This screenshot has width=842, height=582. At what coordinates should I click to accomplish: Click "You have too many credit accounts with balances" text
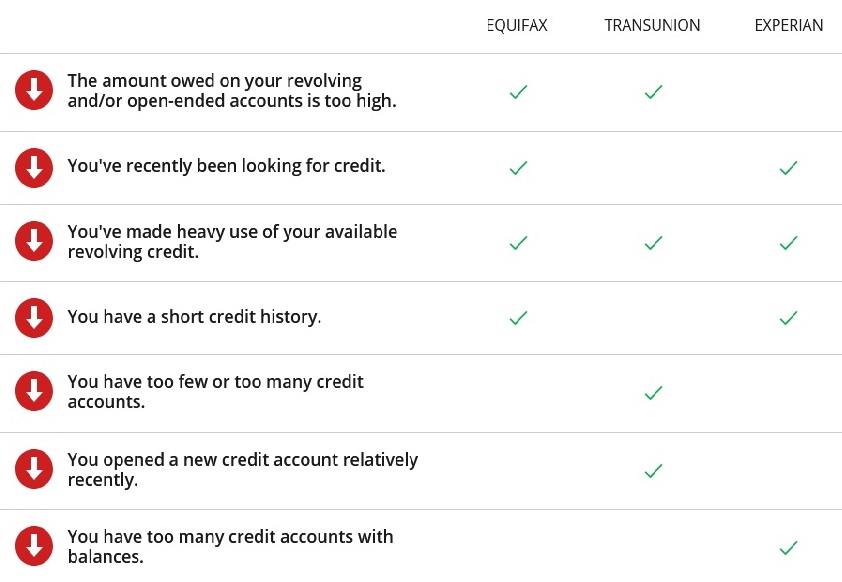click(230, 546)
